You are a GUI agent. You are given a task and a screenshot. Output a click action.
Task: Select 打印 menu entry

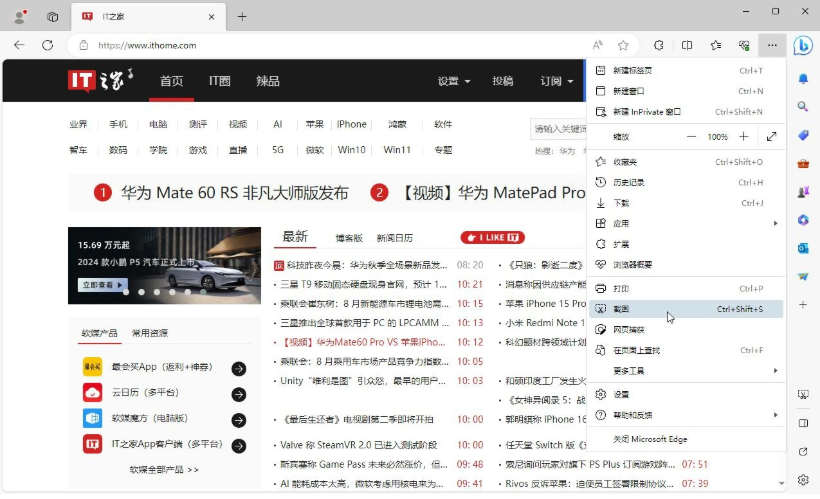tap(686, 289)
